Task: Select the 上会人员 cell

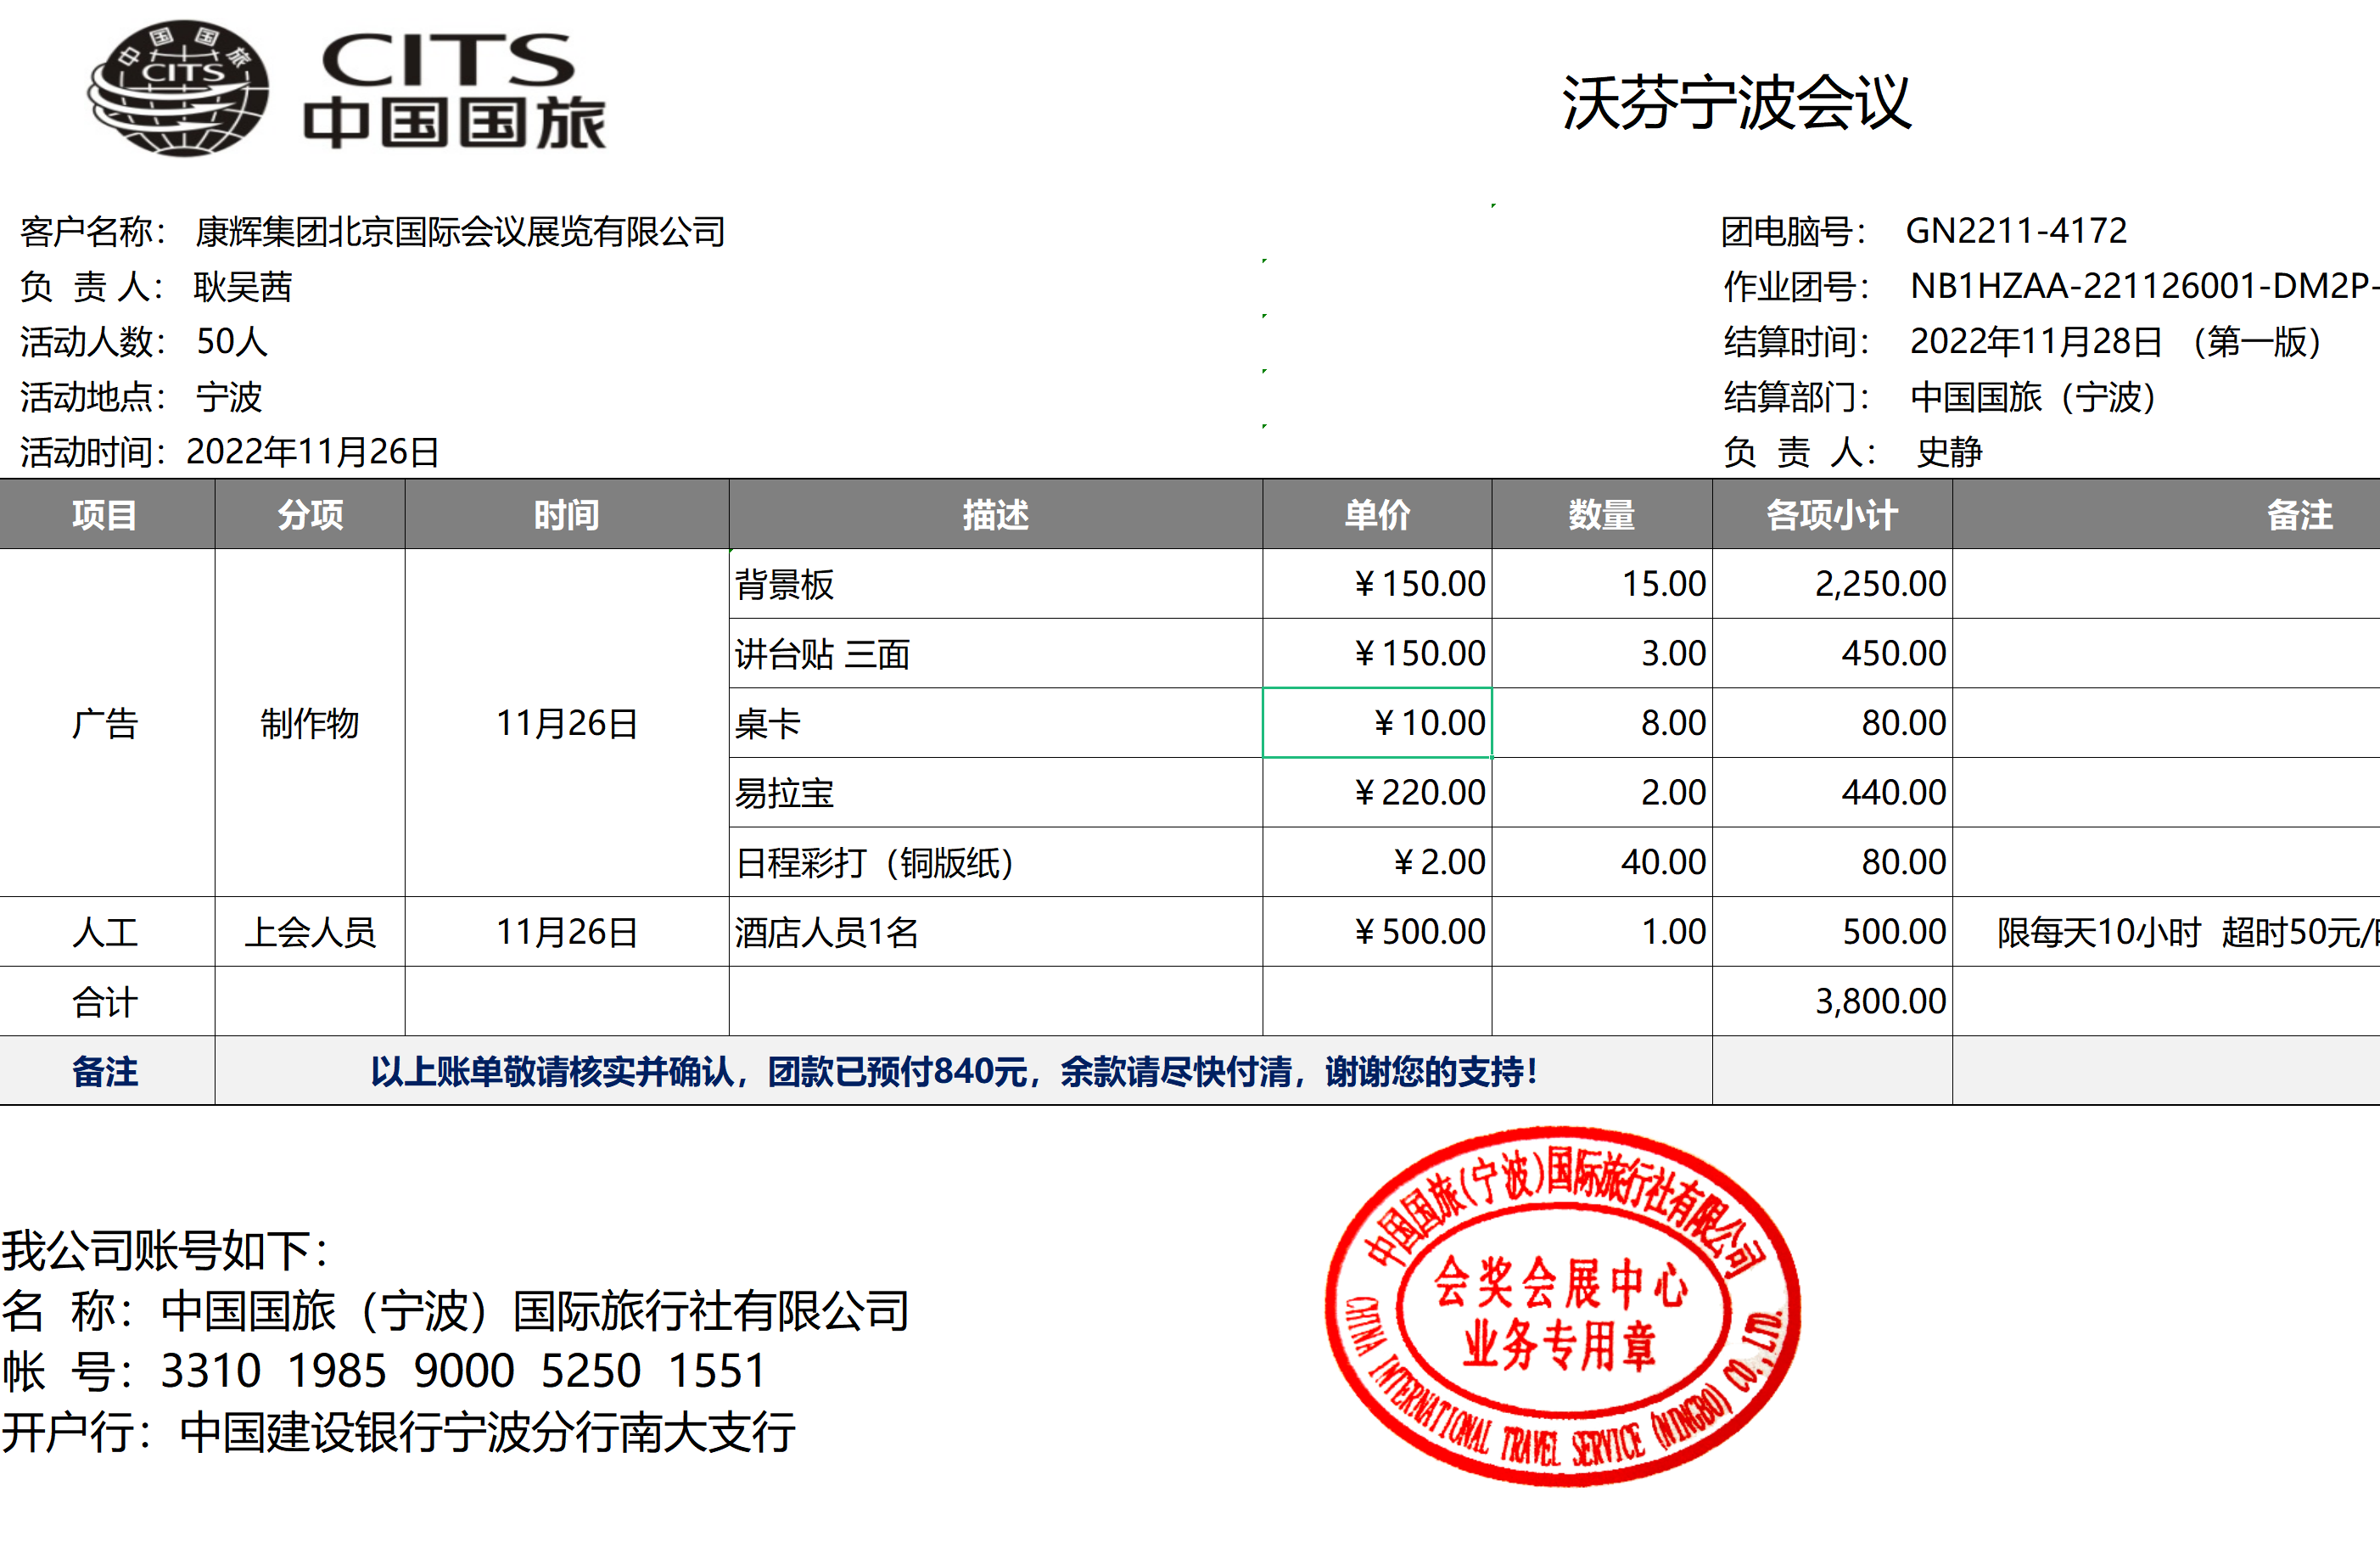Action: coord(309,932)
